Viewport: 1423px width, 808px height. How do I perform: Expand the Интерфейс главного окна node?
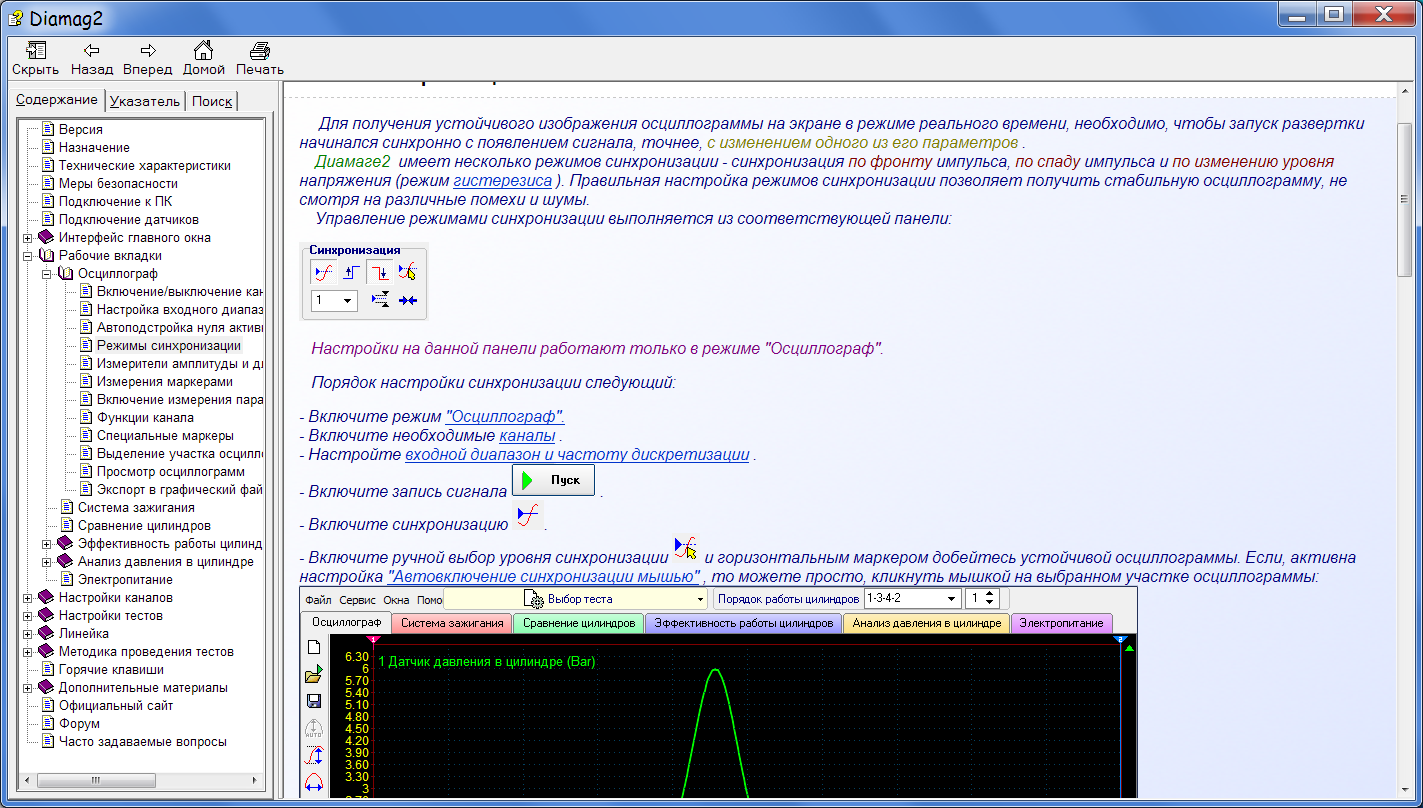pos(28,238)
